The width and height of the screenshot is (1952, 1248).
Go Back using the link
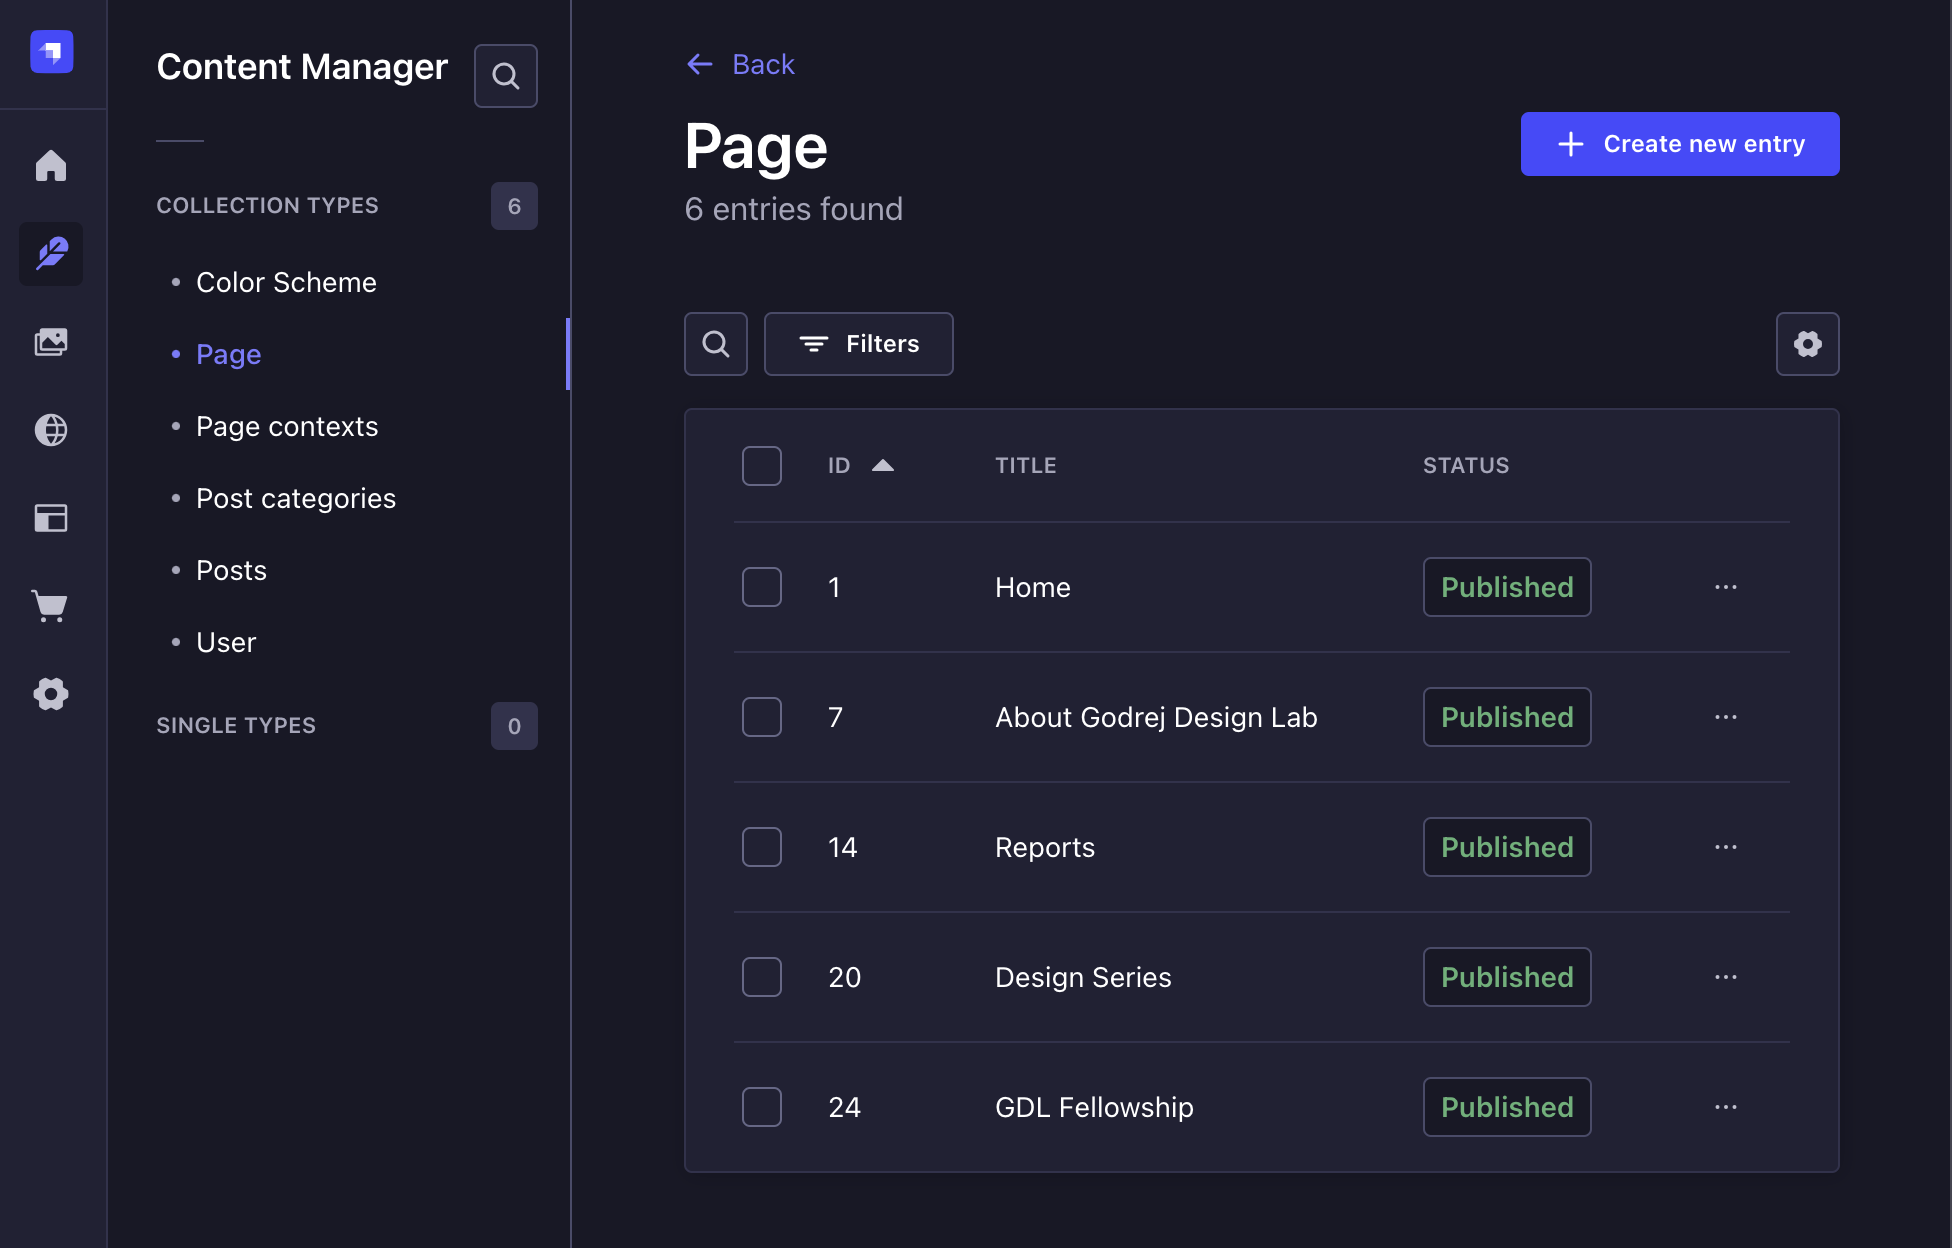coord(741,64)
